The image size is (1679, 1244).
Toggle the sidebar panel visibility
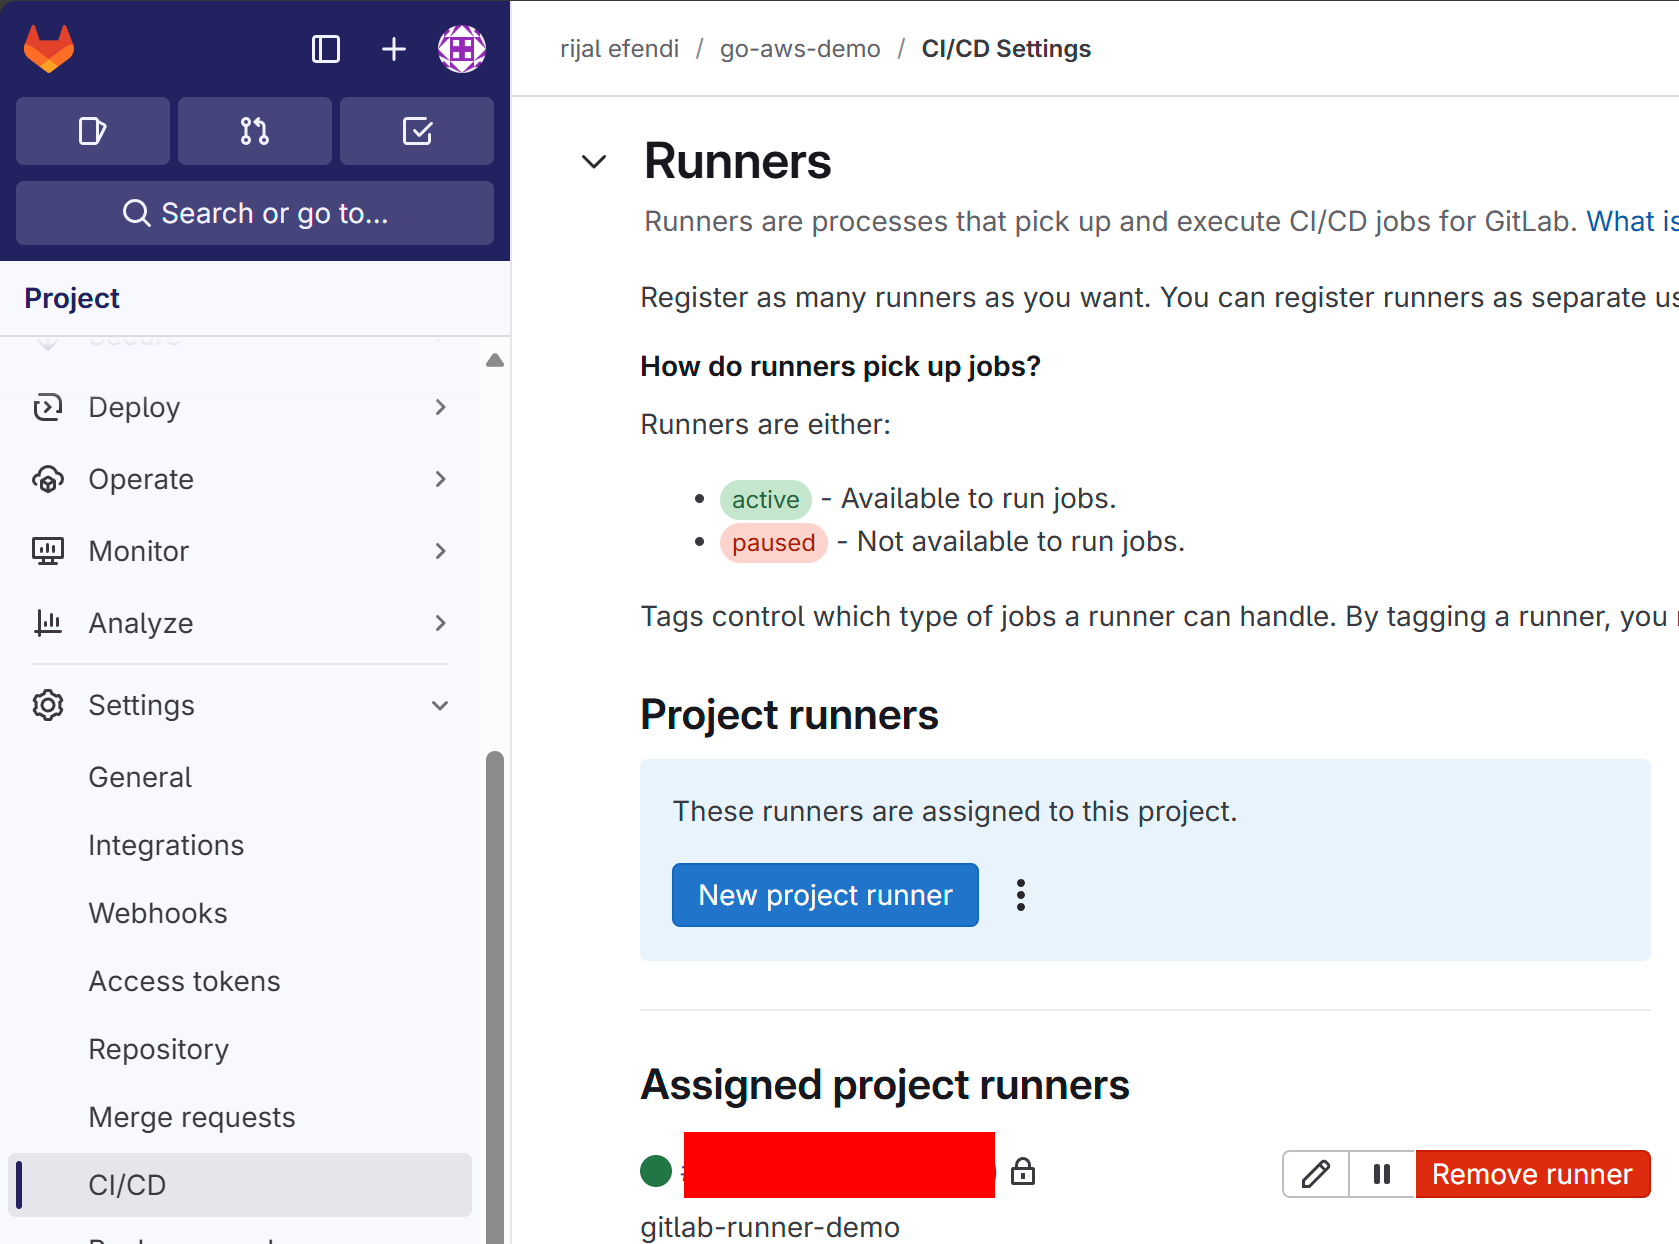(325, 47)
